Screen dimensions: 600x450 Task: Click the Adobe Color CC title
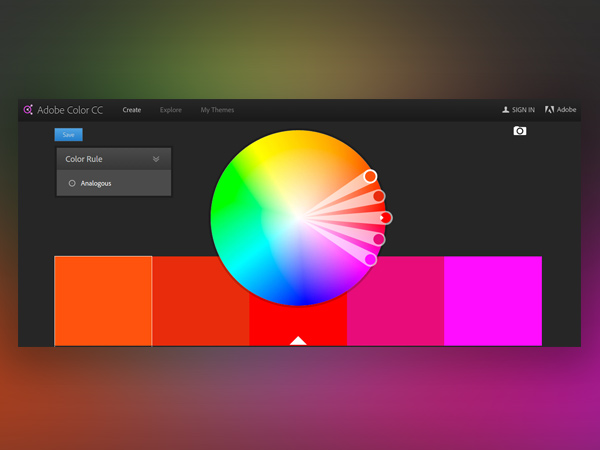(x=70, y=110)
